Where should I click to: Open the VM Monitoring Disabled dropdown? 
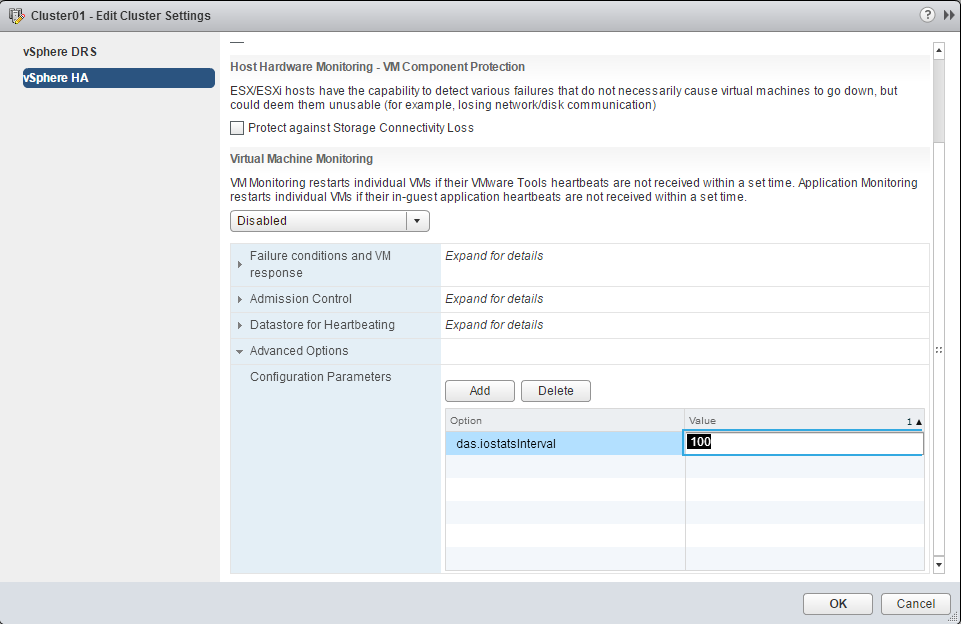pos(330,221)
